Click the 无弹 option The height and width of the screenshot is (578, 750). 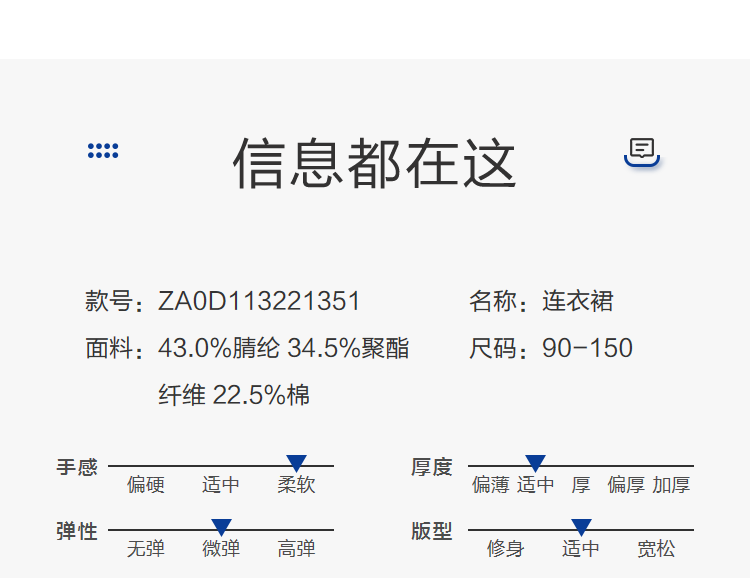click(146, 549)
